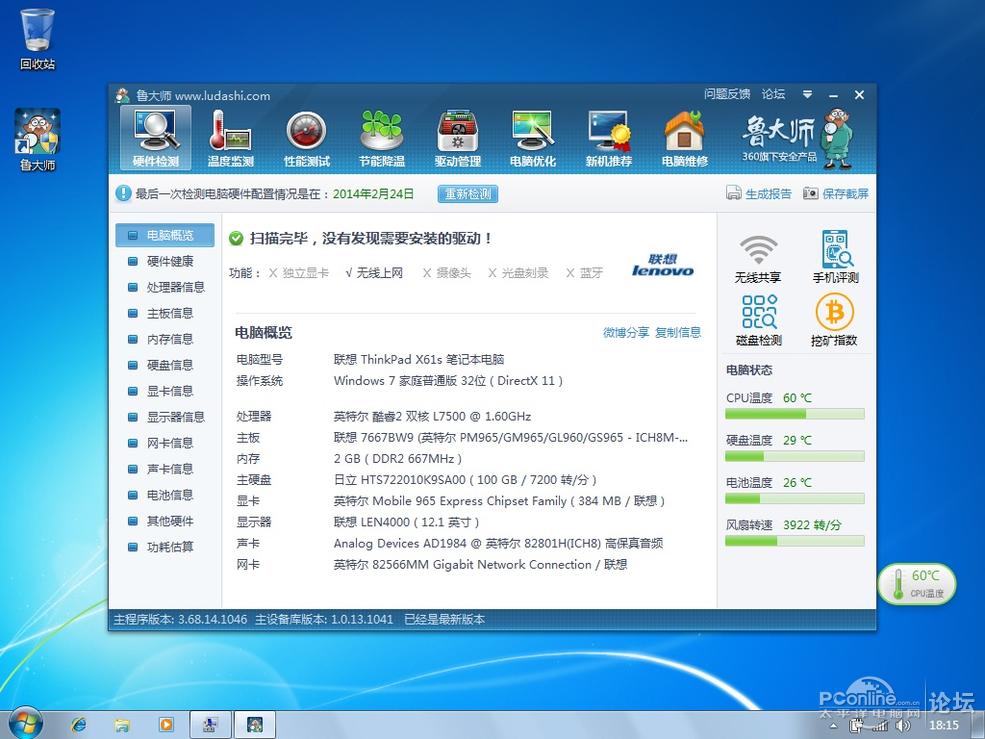Click the Windows 7 家庭普通版 OS text

448,381
